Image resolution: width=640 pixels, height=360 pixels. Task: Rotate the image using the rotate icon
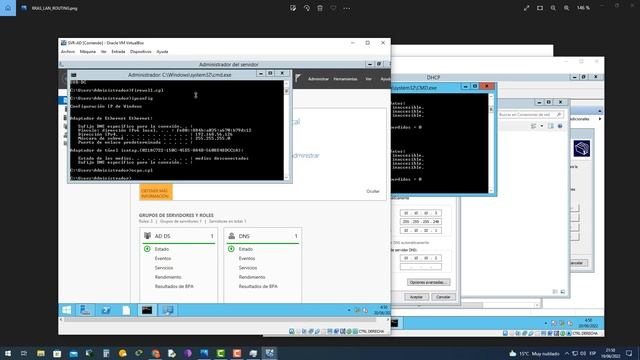pyautogui.click(x=307, y=8)
